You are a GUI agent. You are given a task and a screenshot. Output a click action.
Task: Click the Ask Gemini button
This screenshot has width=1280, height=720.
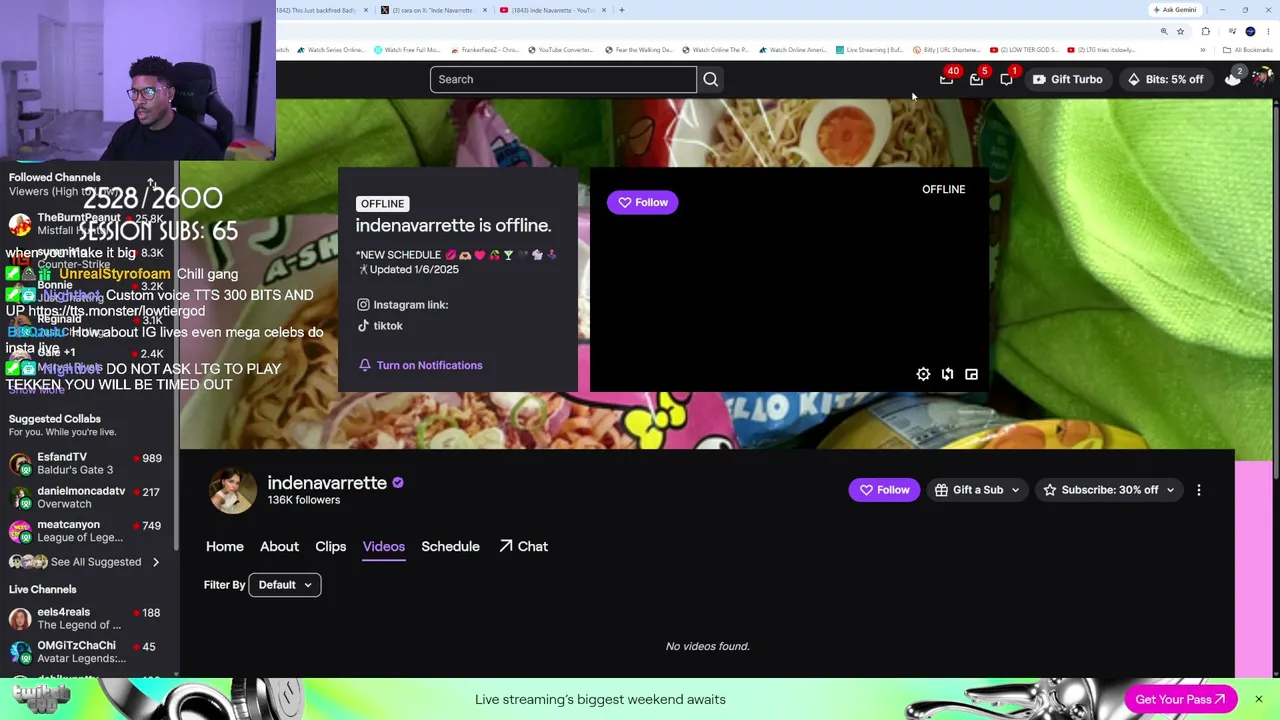(1175, 10)
